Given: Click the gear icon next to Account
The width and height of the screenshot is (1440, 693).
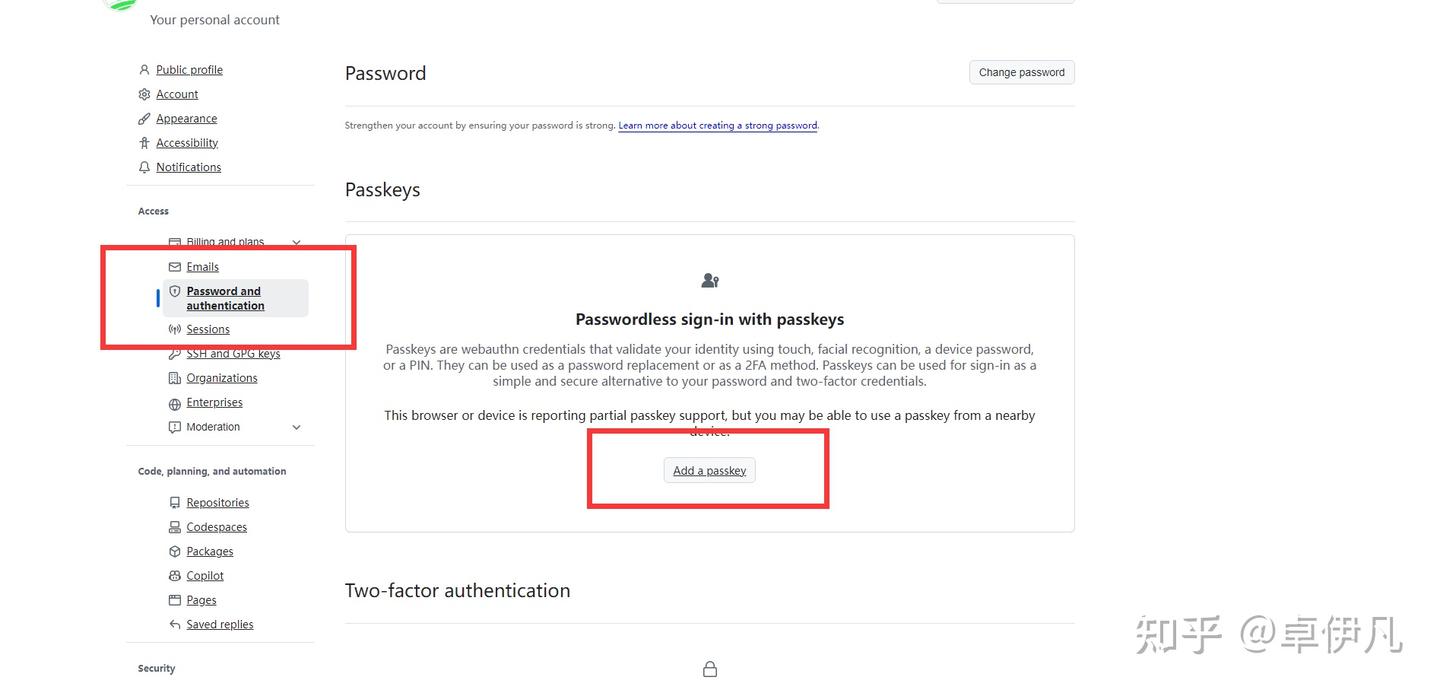Looking at the screenshot, I should coord(144,94).
